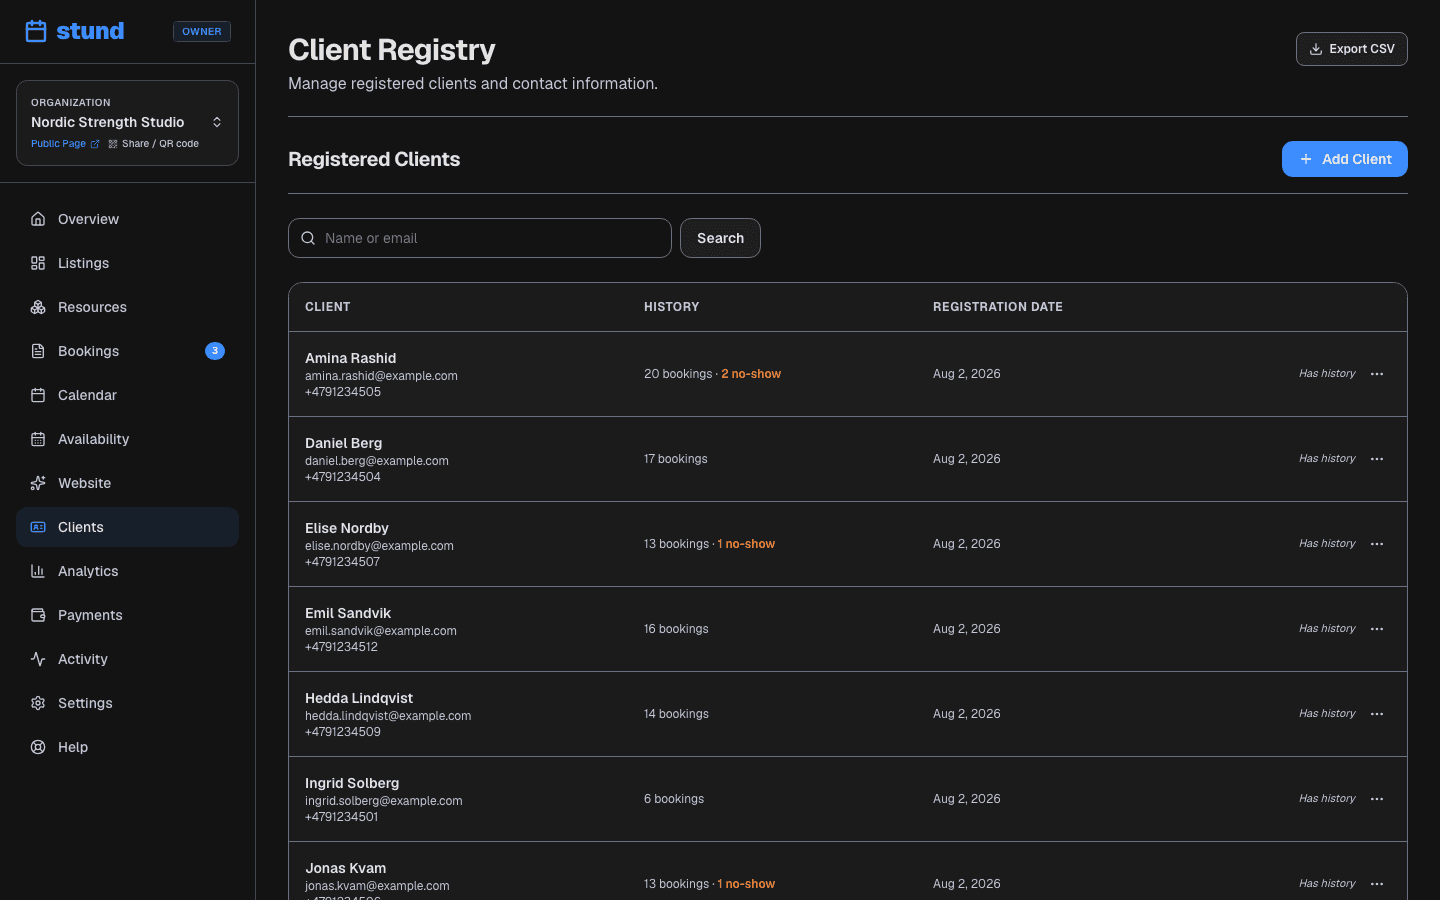Screen dimensions: 1440x900
Task: Click the Calendar icon in sidebar
Action: coord(38,395)
